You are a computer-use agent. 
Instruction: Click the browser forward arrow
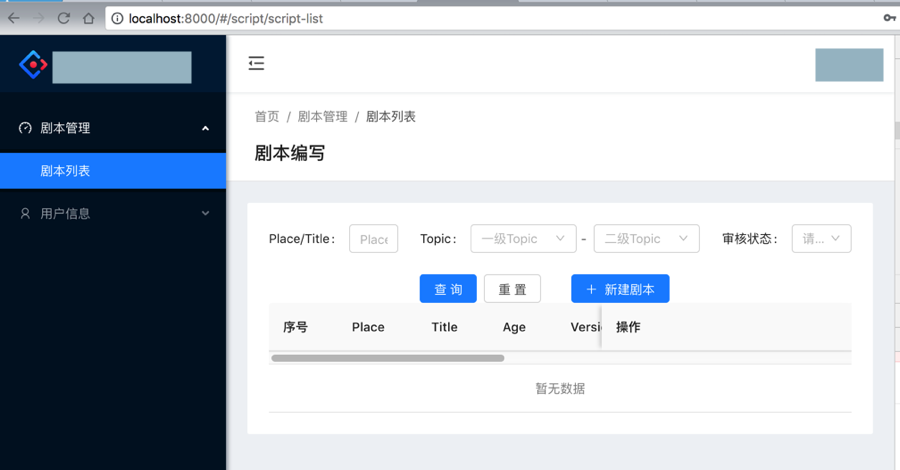[38, 18]
